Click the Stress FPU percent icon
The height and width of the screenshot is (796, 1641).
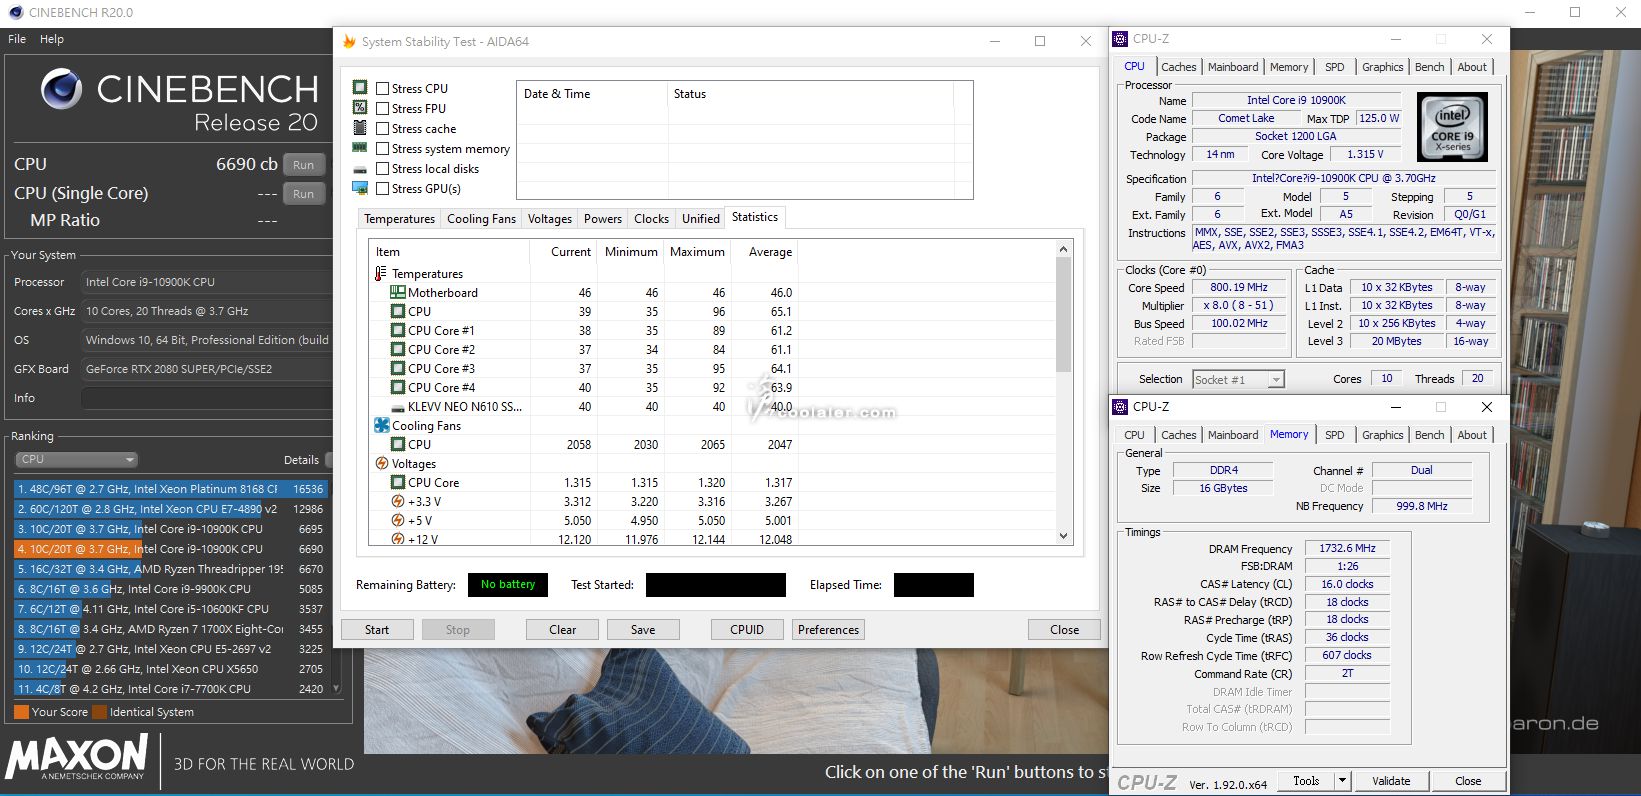tap(360, 108)
